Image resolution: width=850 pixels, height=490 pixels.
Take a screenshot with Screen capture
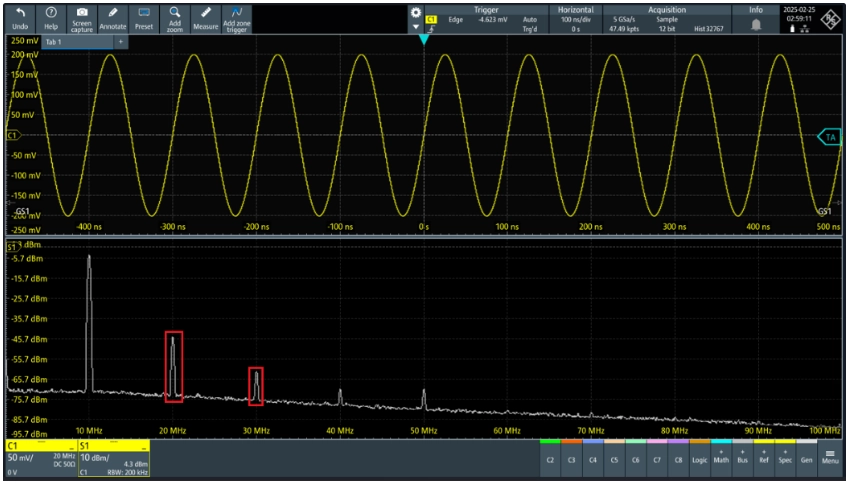(81, 16)
